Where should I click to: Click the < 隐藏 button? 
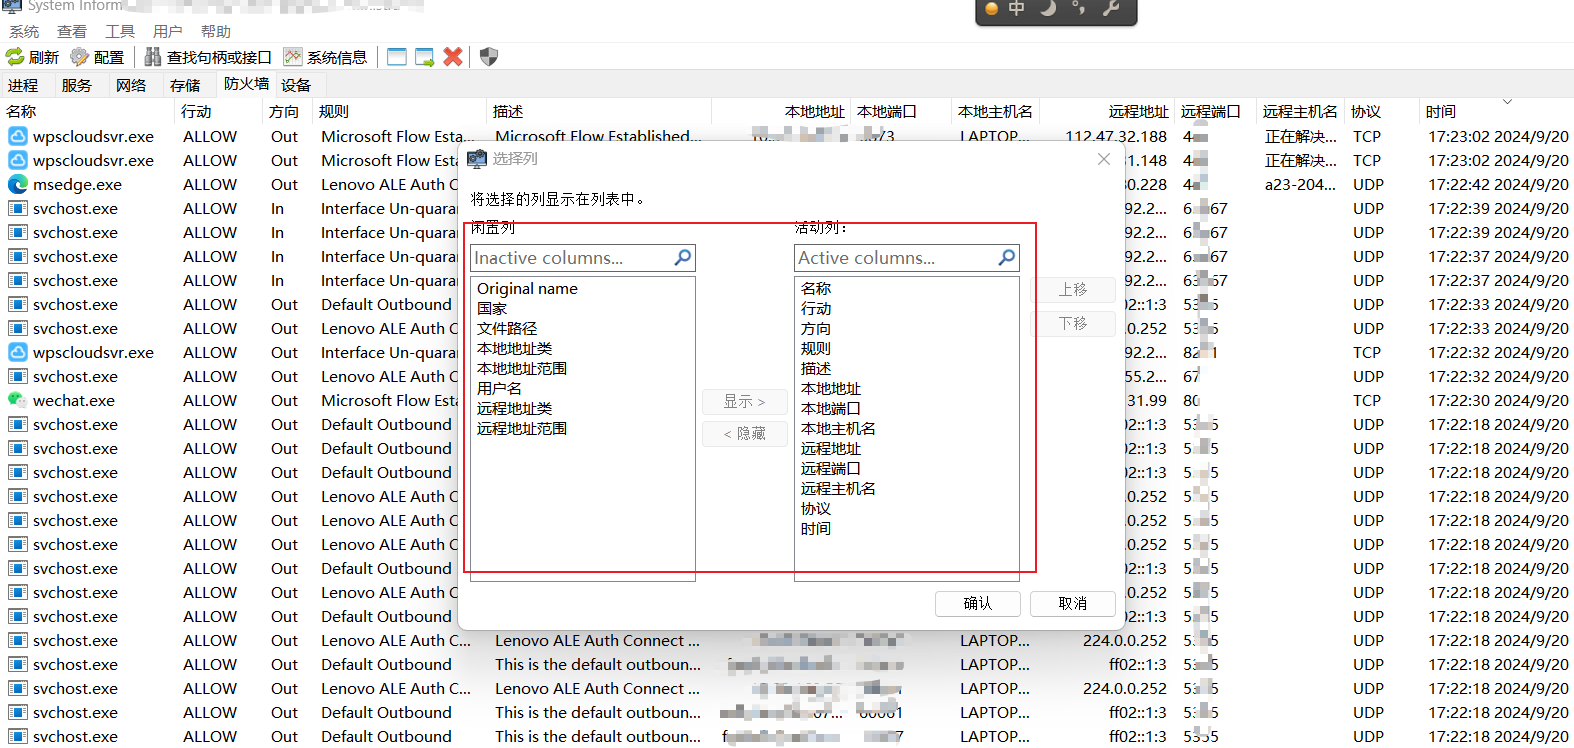coord(745,433)
